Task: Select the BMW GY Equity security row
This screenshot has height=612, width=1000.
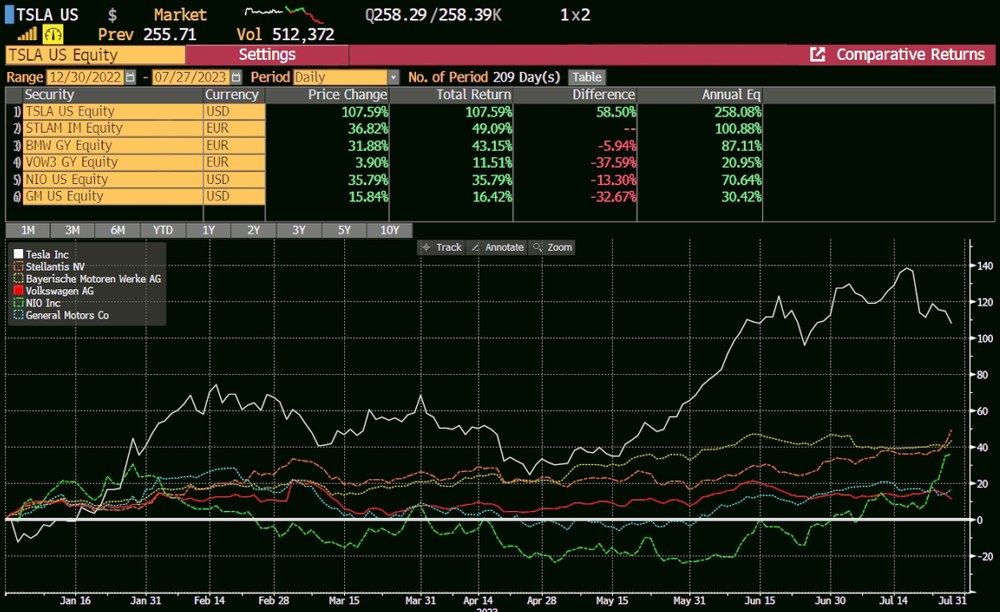Action: pyautogui.click(x=113, y=145)
